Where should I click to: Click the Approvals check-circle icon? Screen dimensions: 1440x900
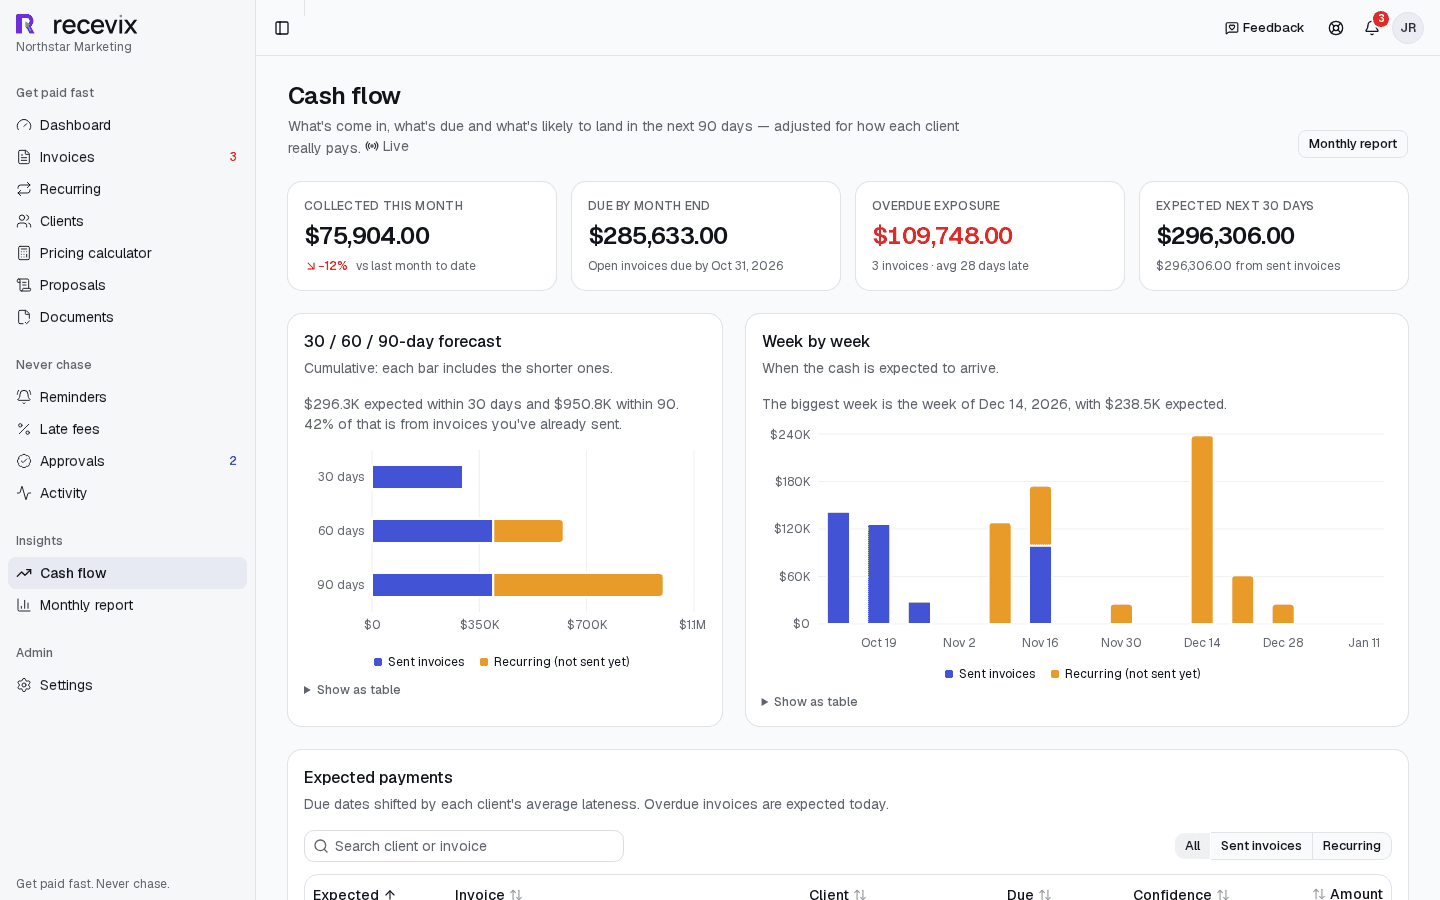click(24, 461)
